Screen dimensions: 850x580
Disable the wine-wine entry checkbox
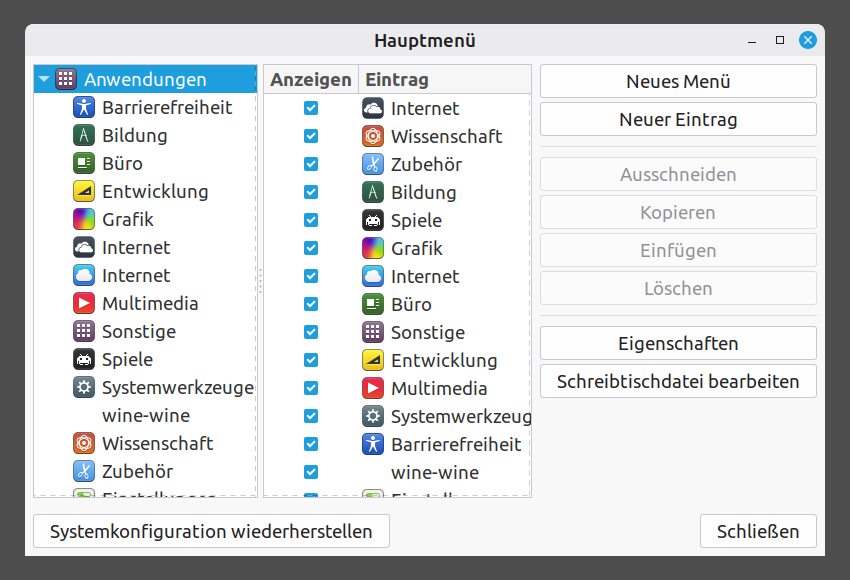pos(311,473)
